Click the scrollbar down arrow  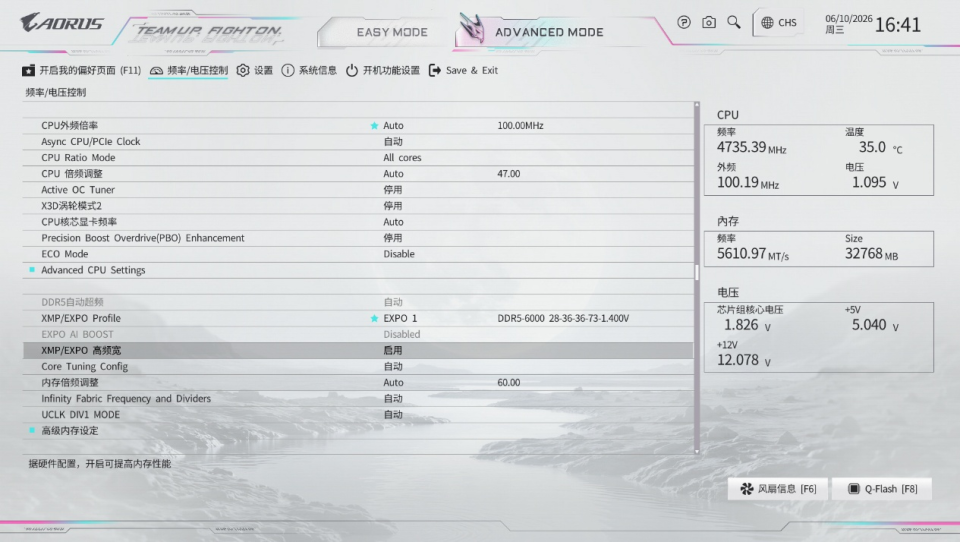coord(697,452)
